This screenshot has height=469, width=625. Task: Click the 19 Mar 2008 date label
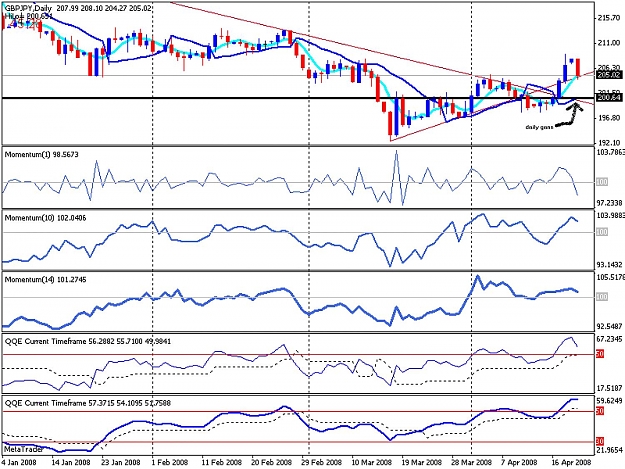click(x=422, y=462)
